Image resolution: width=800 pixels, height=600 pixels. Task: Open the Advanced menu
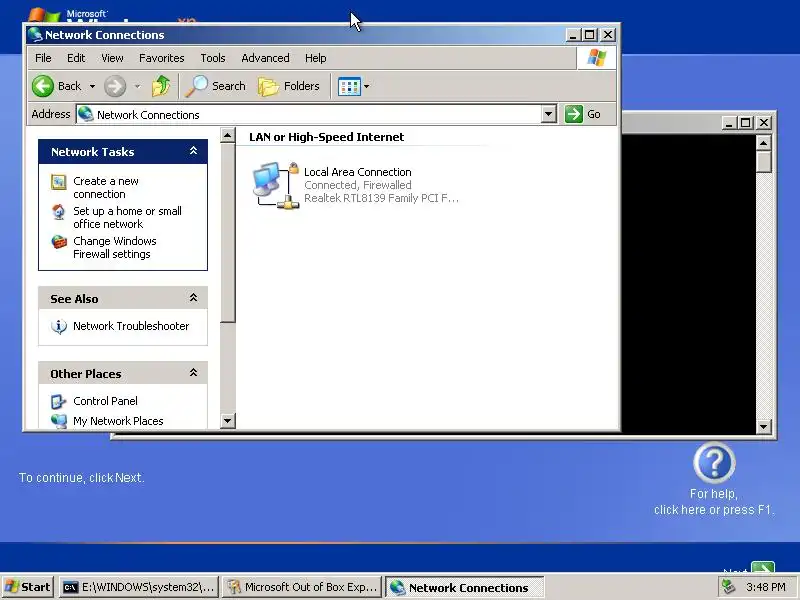point(265,58)
